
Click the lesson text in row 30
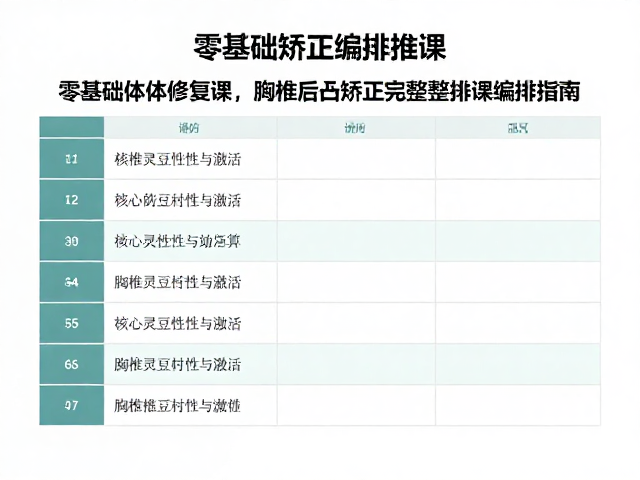pos(178,241)
